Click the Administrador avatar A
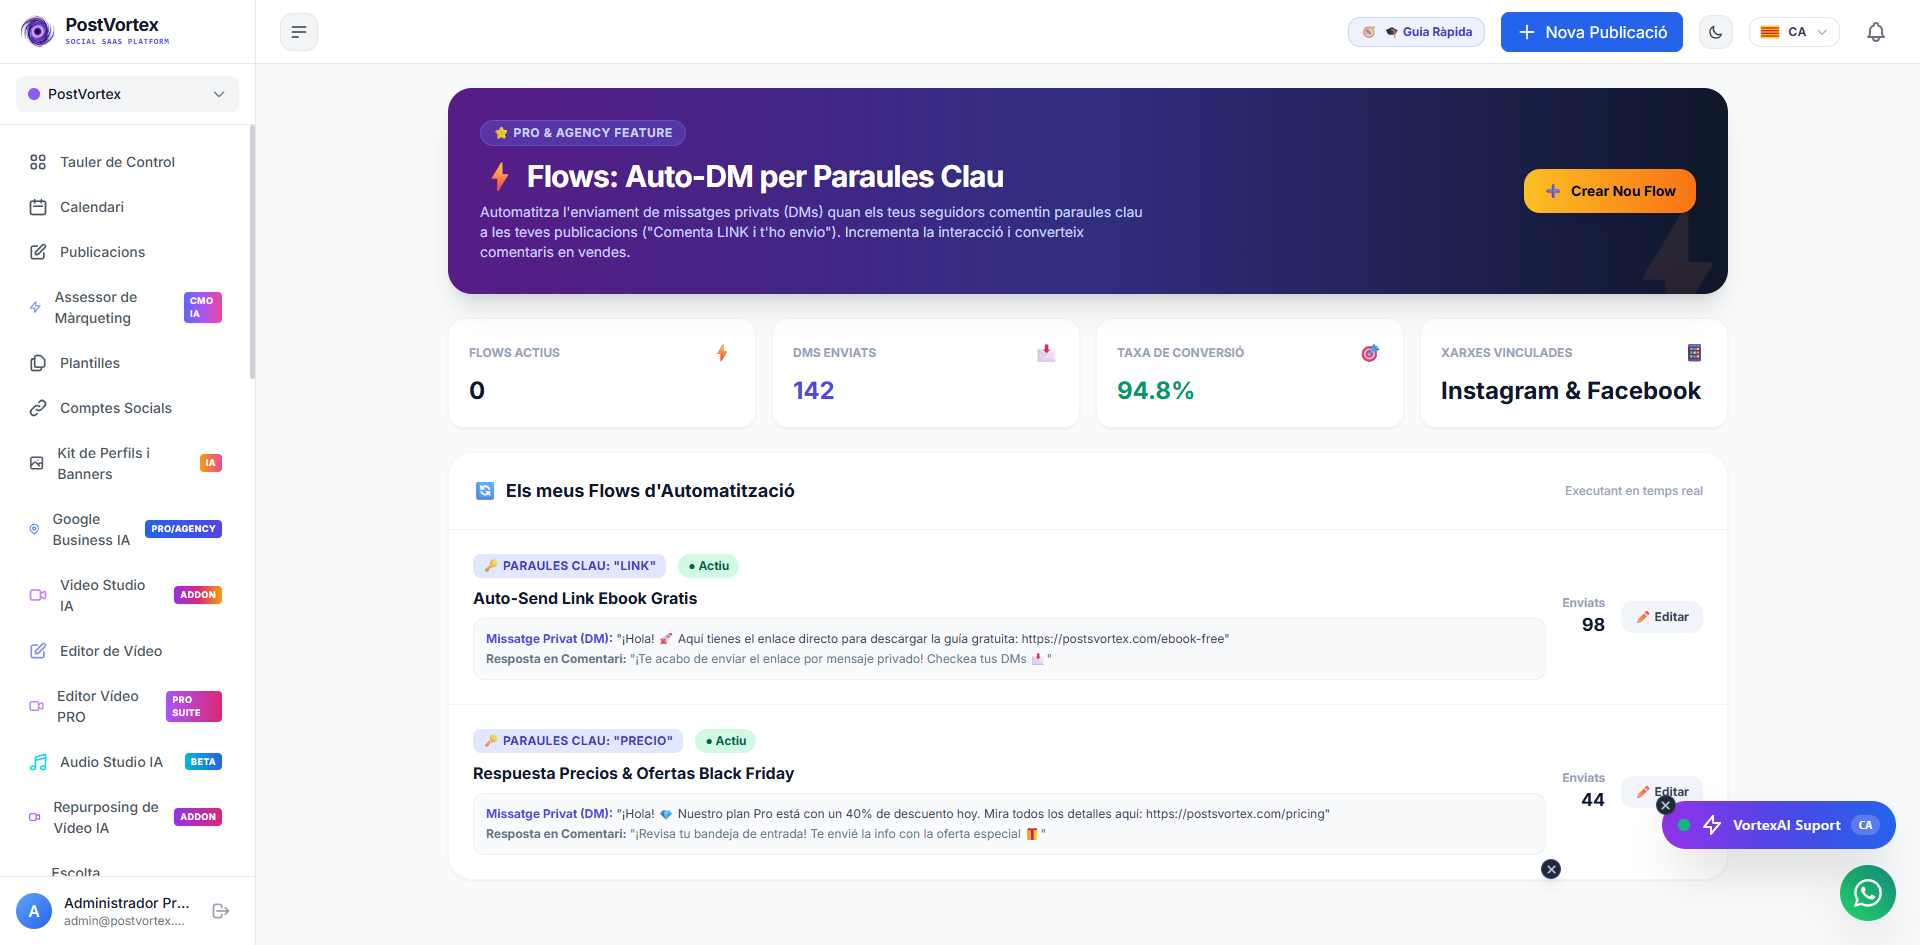This screenshot has height=945, width=1920. [x=34, y=911]
